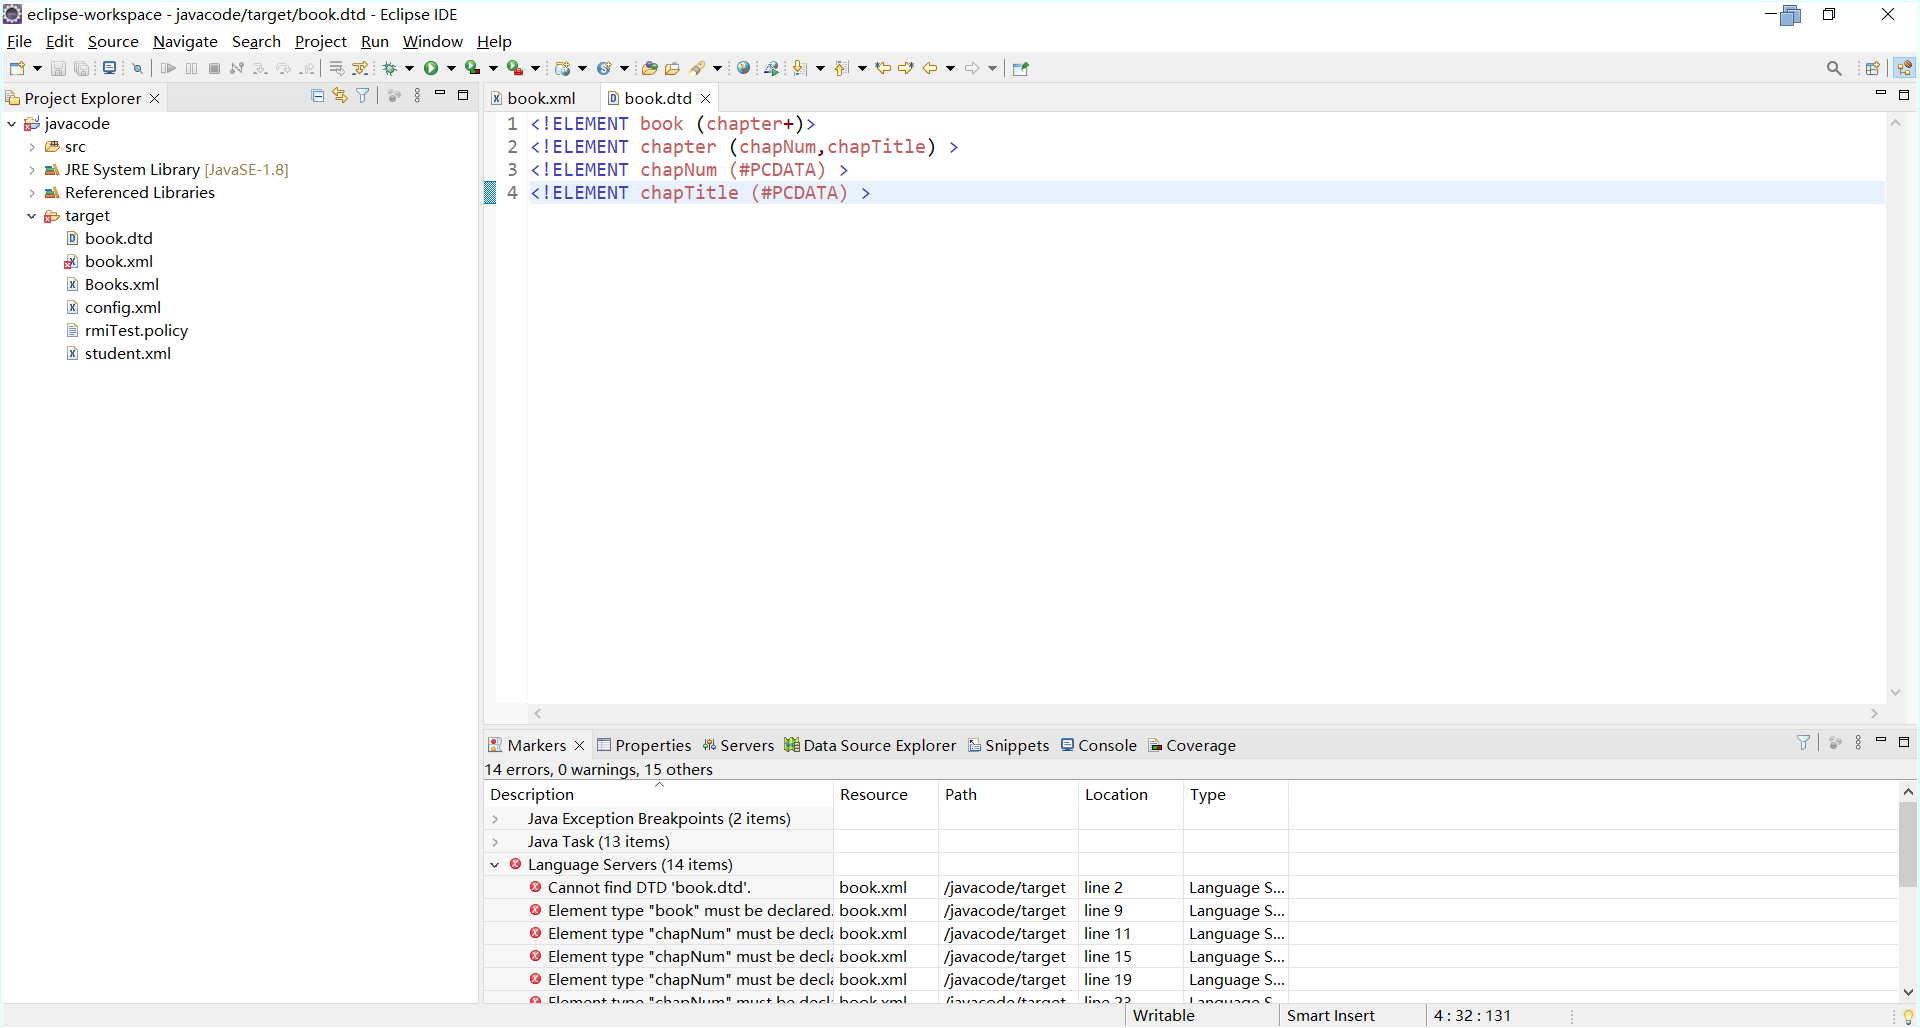Collapse All in Project Explorer toolbar
Screen dimensions: 1920x1028
pyautogui.click(x=317, y=95)
